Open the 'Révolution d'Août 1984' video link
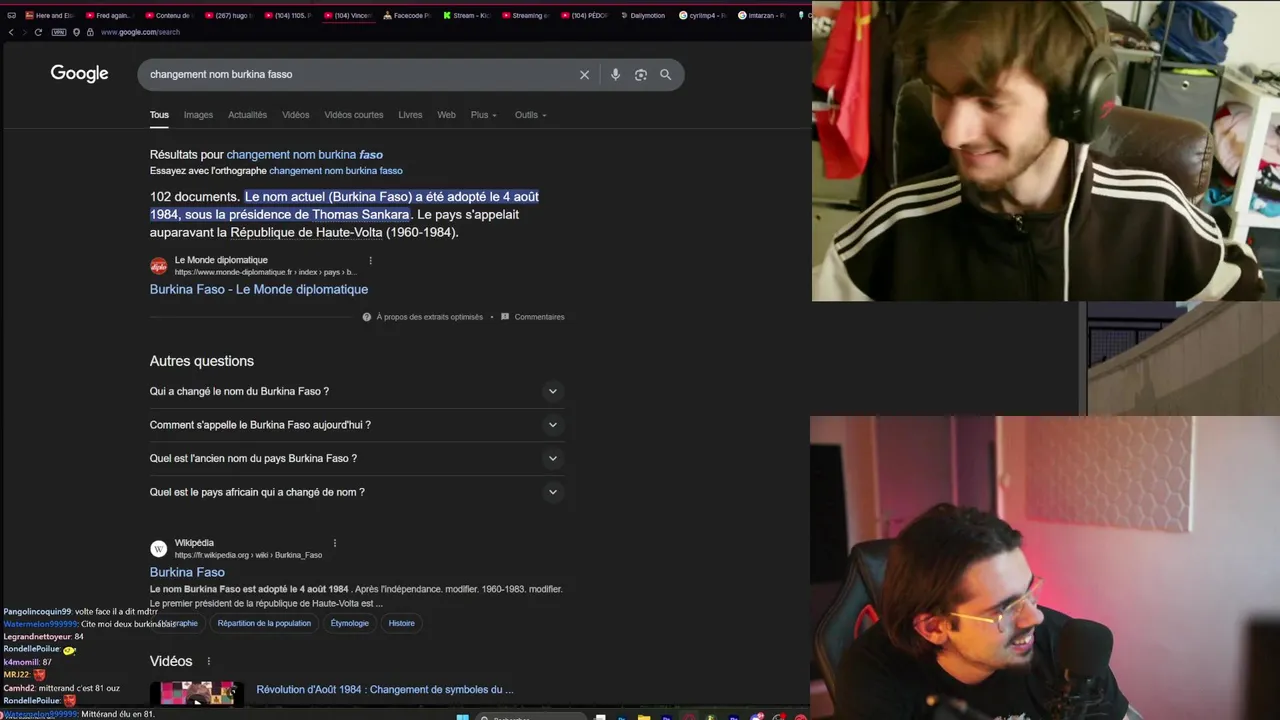The height and width of the screenshot is (720, 1280). [385, 690]
